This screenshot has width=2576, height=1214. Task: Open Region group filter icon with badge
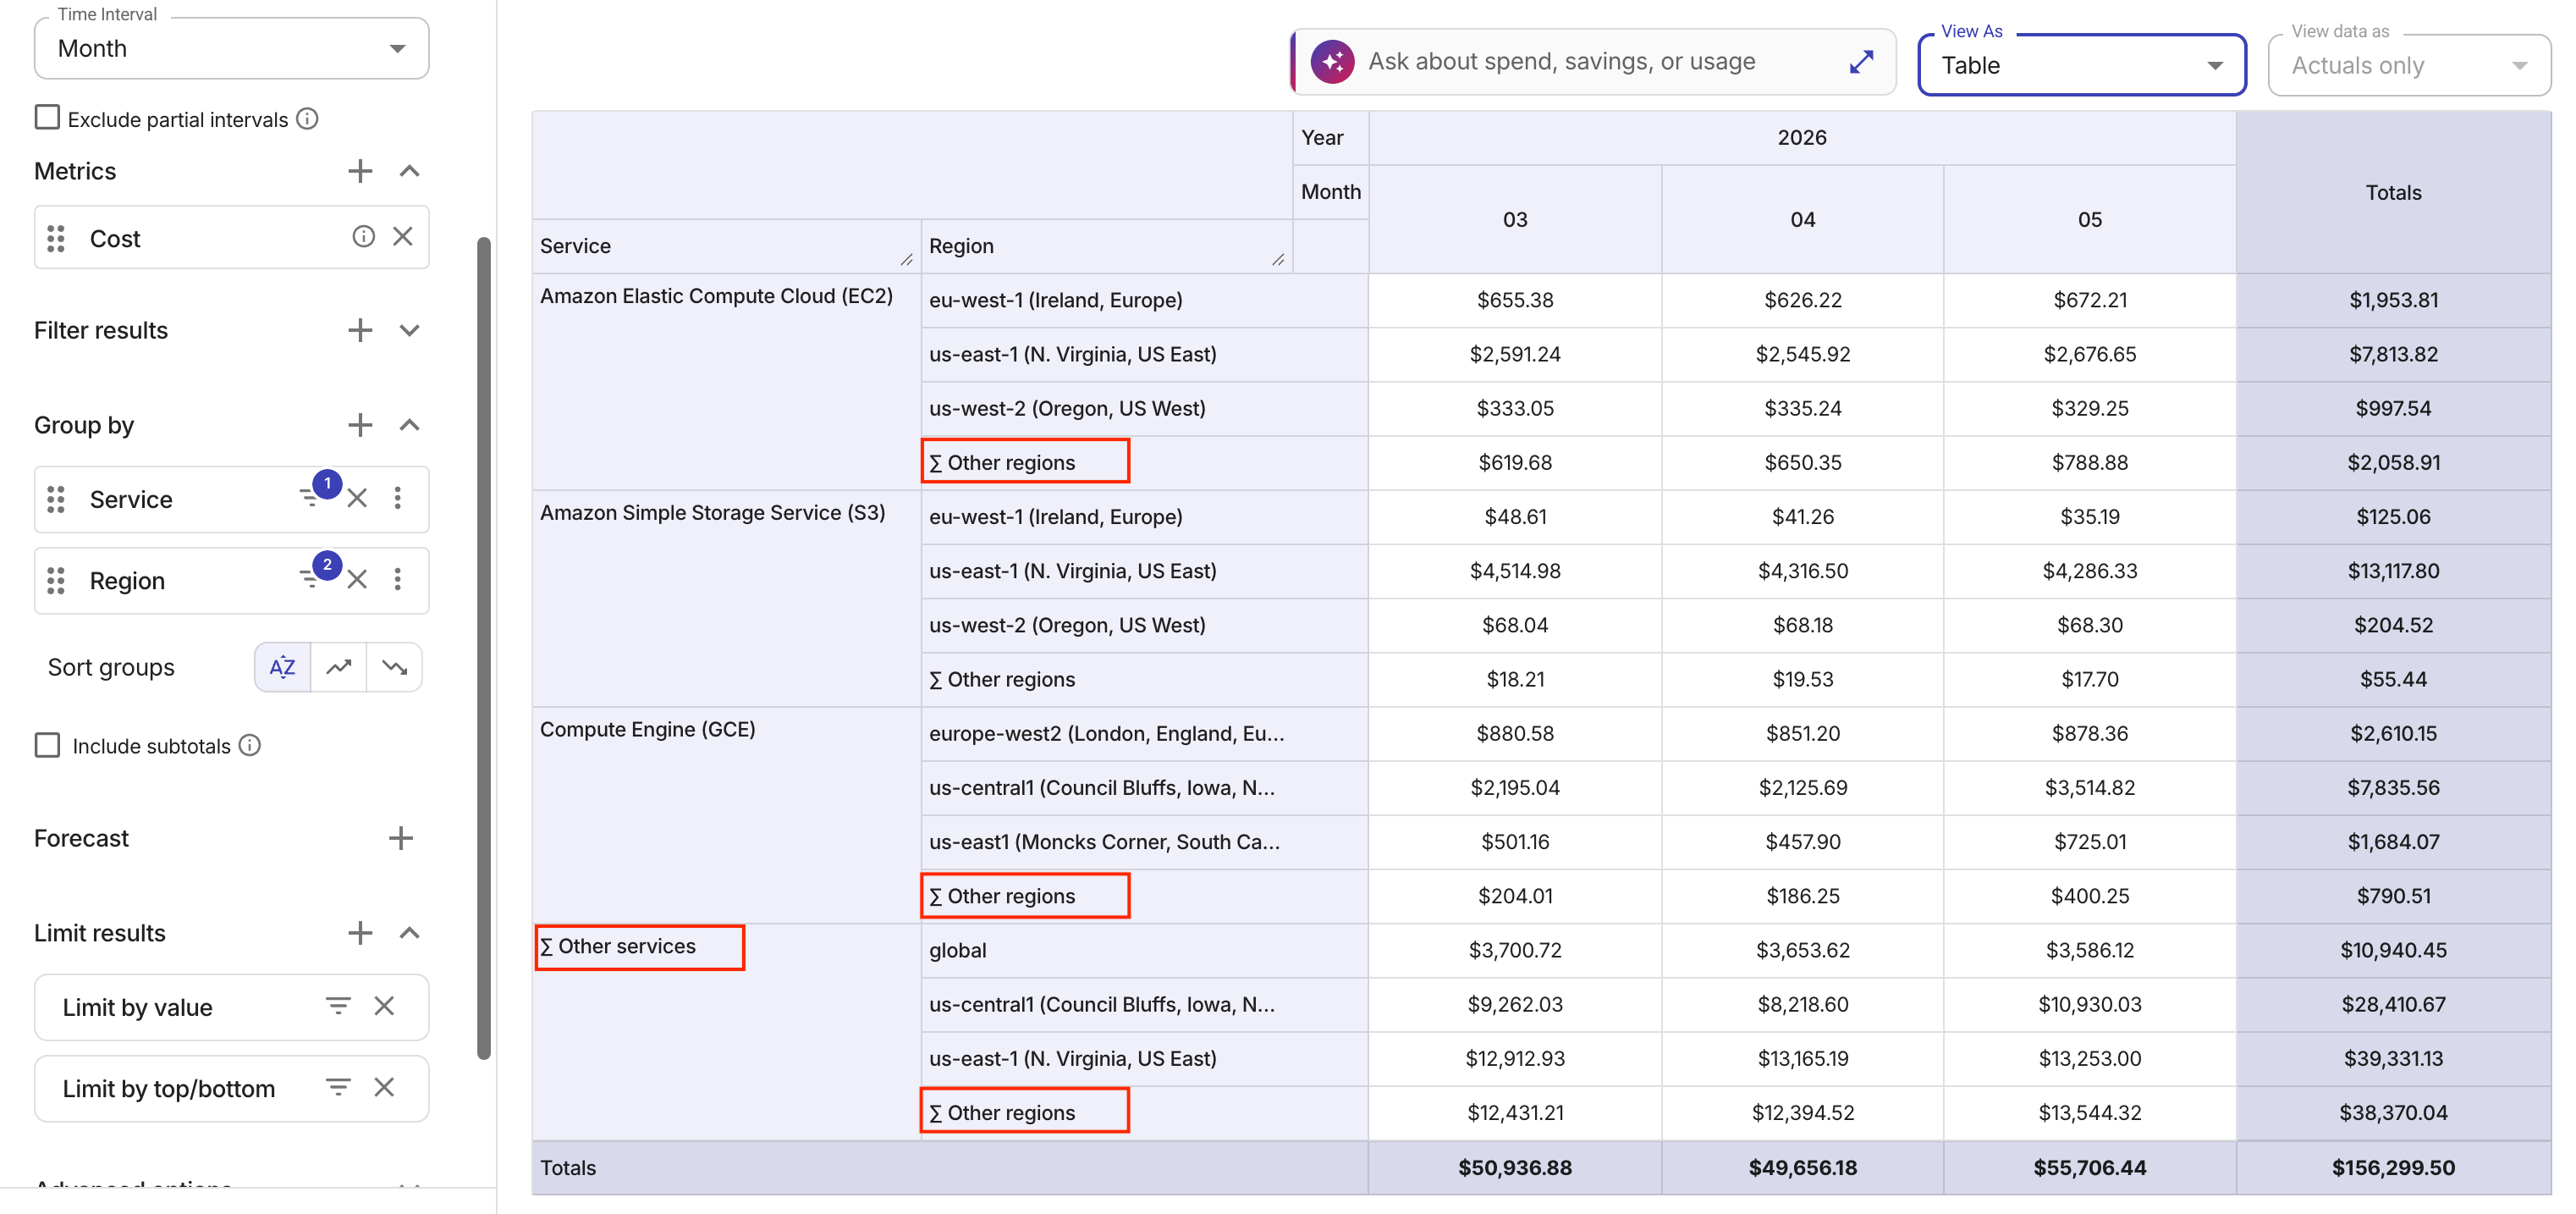(313, 576)
